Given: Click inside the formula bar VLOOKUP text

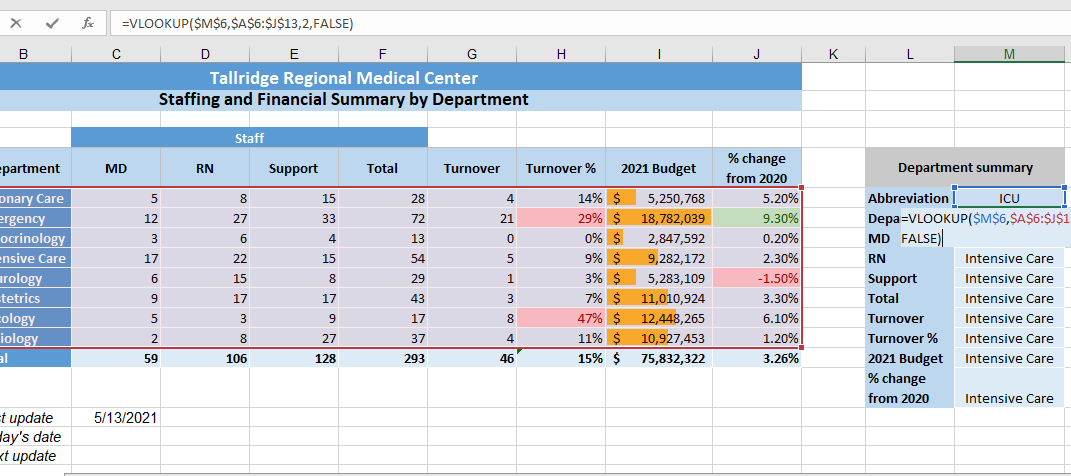Looking at the screenshot, I should tap(236, 22).
